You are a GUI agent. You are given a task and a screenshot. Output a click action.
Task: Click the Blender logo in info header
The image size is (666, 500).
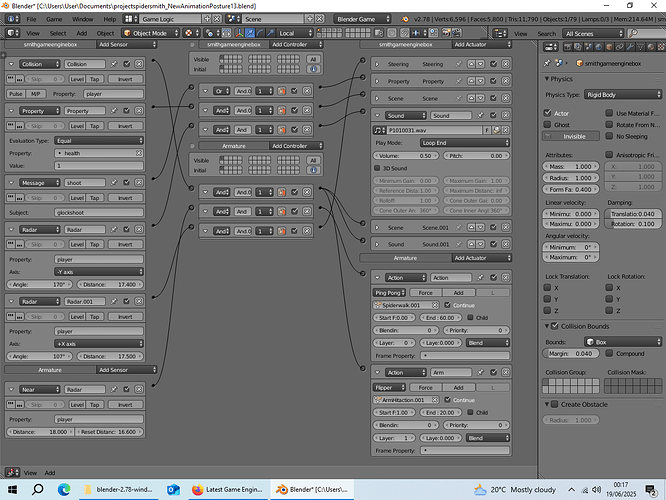pyautogui.click(x=405, y=19)
